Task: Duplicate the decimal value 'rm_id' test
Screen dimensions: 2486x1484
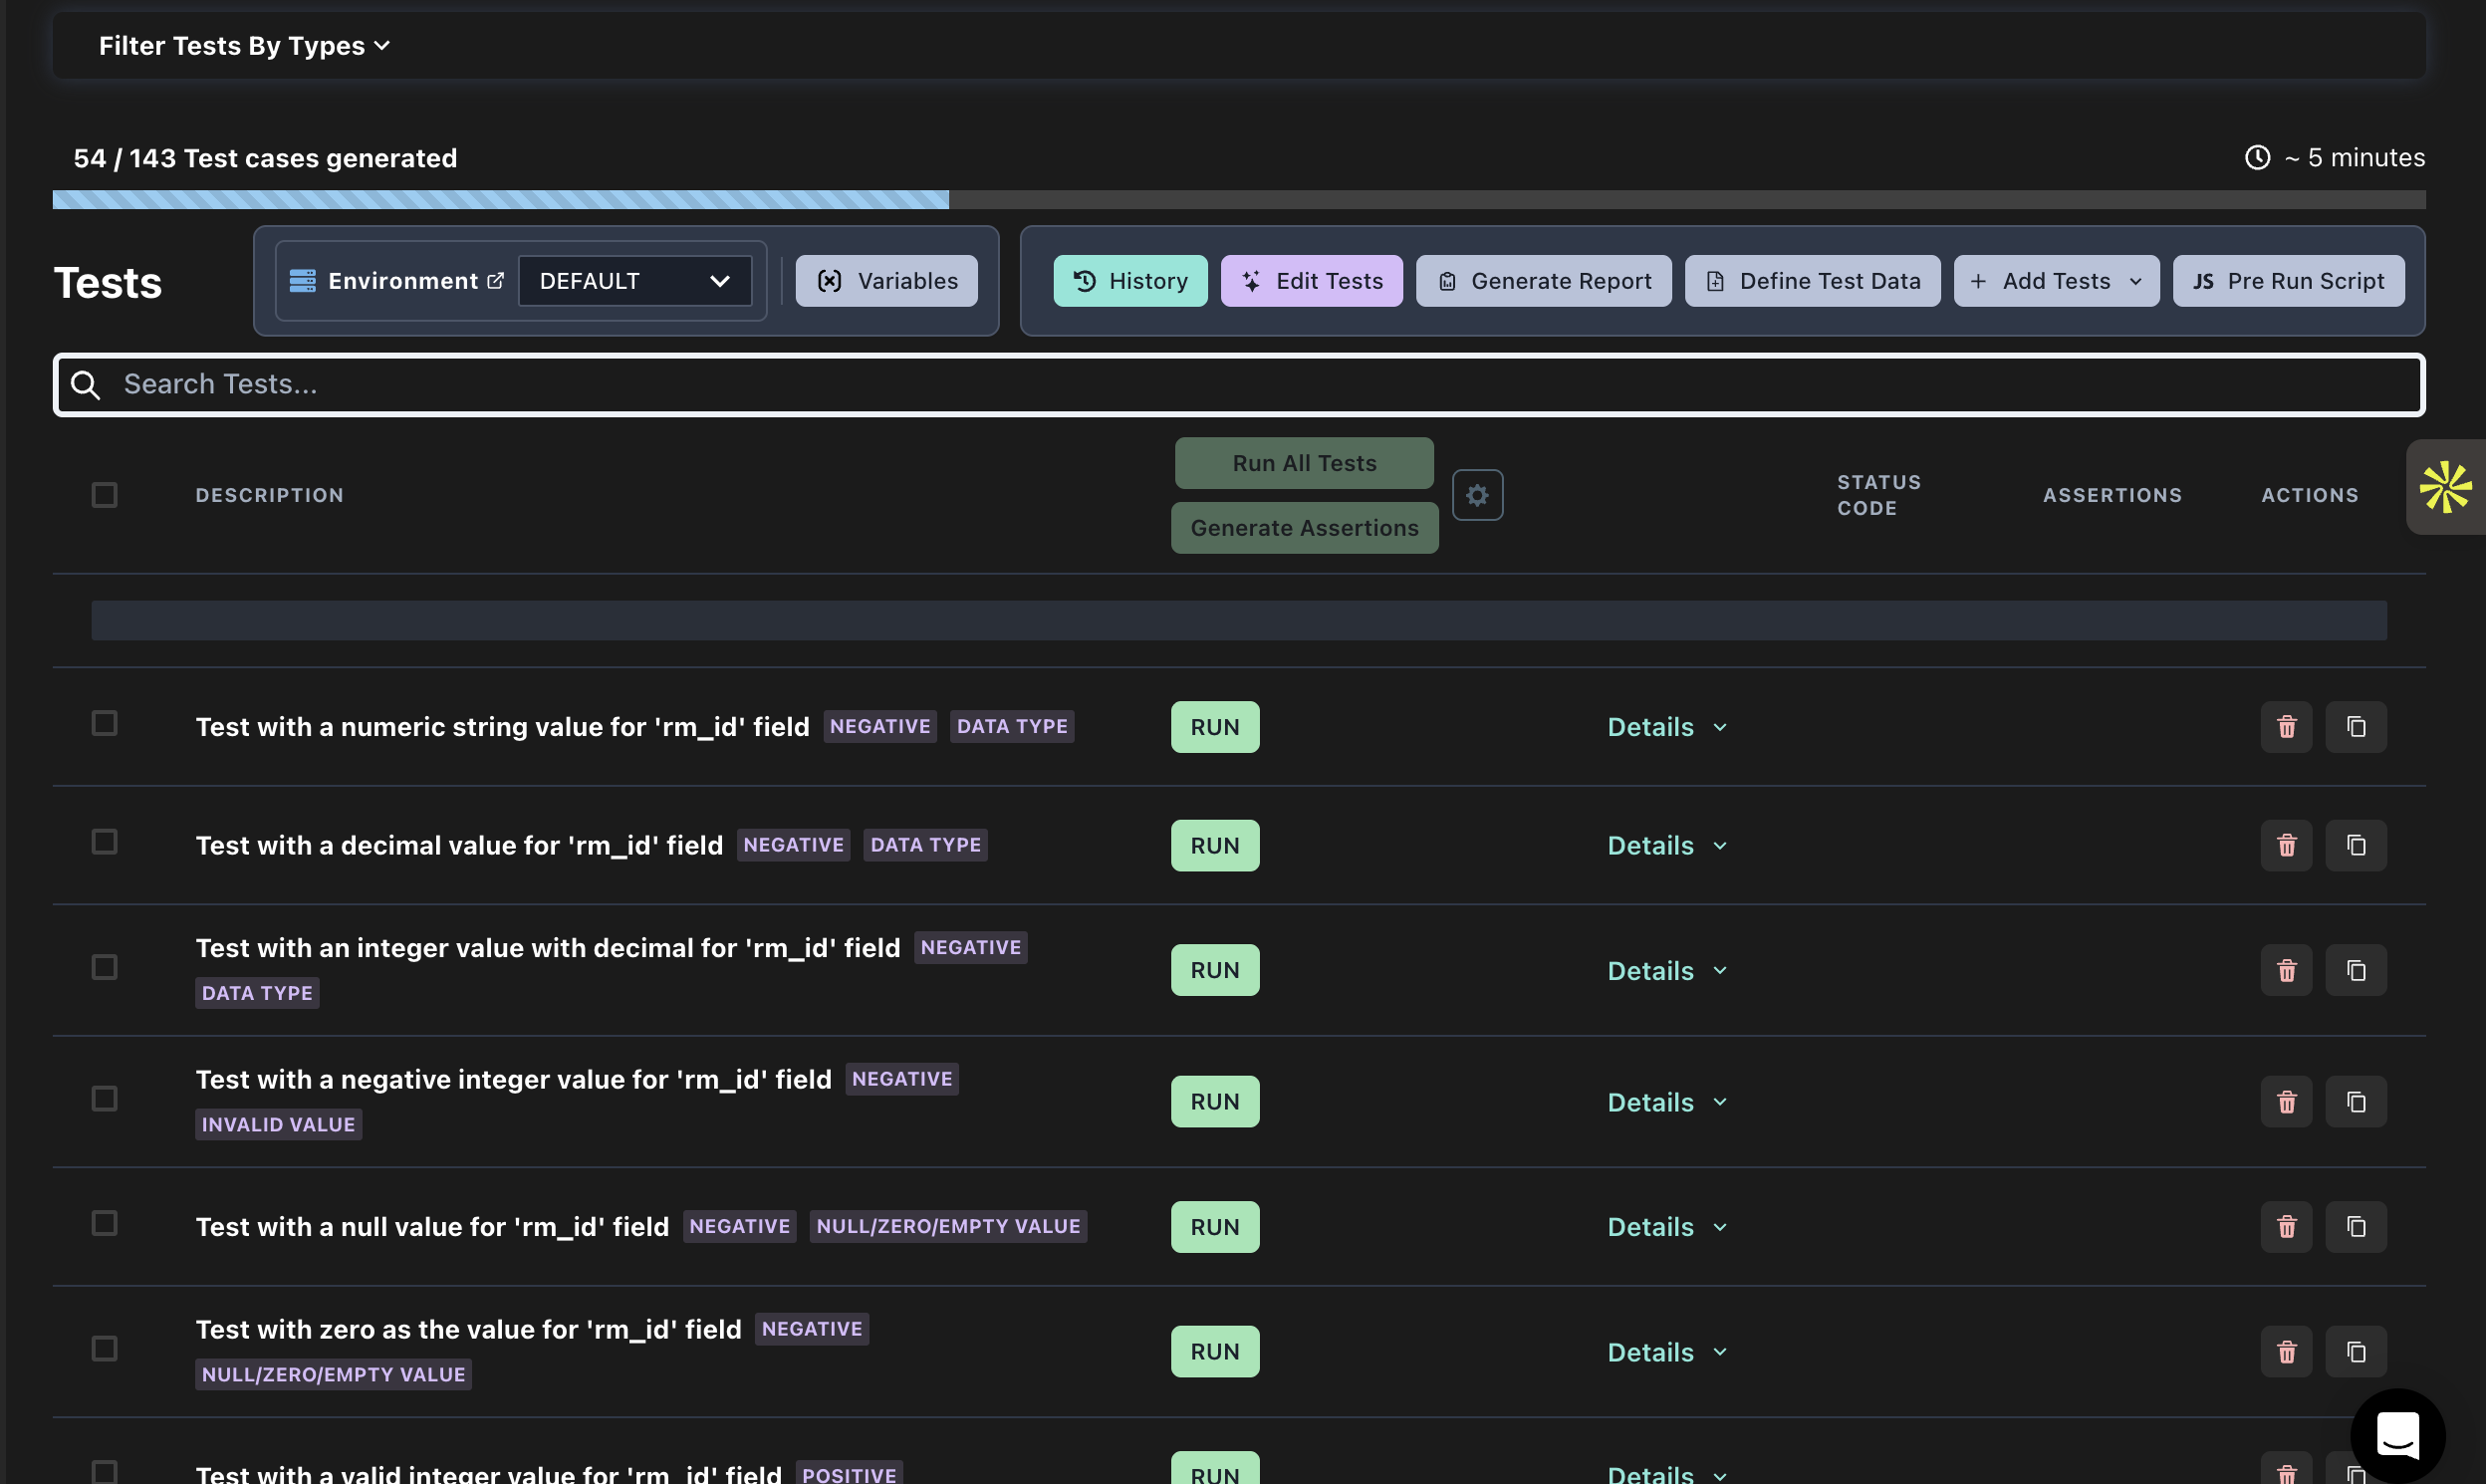Action: click(2355, 846)
